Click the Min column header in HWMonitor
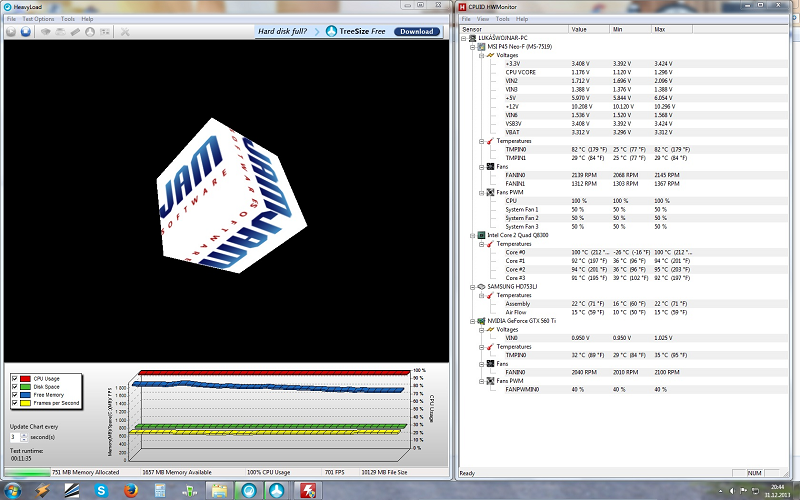This screenshot has width=800, height=500. (631, 29)
